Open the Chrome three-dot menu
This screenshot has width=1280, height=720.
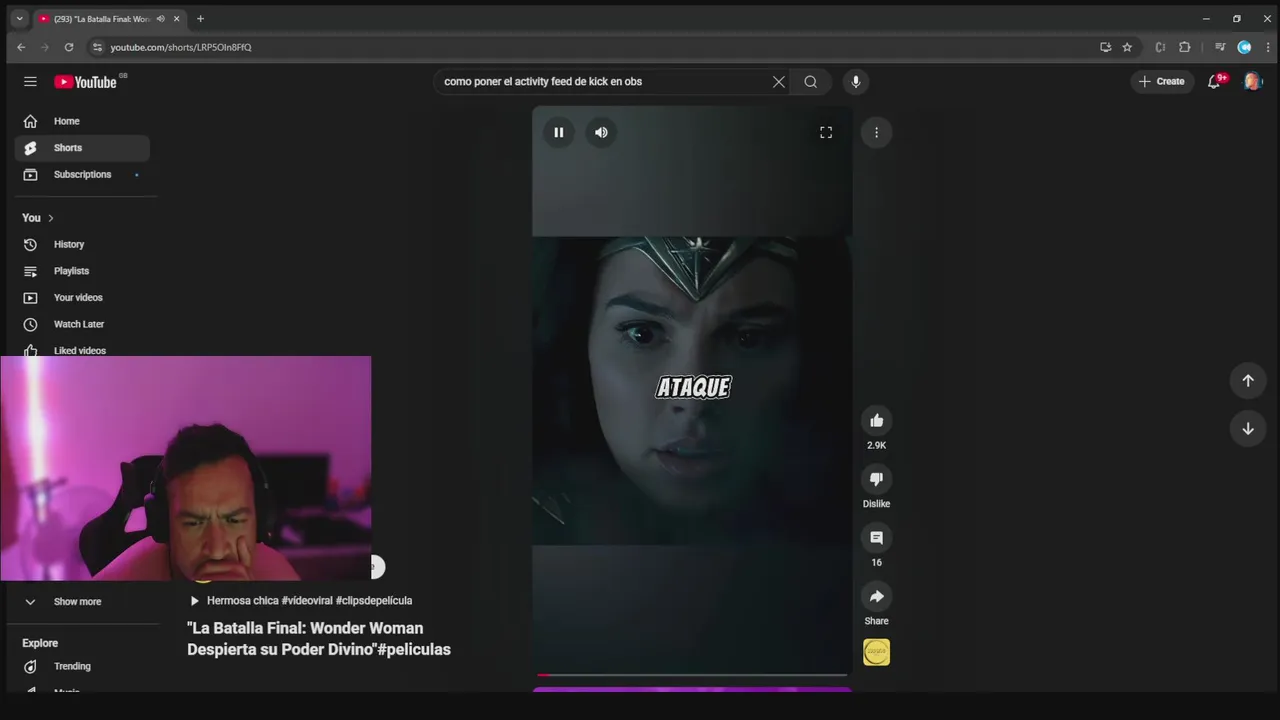(x=1268, y=47)
